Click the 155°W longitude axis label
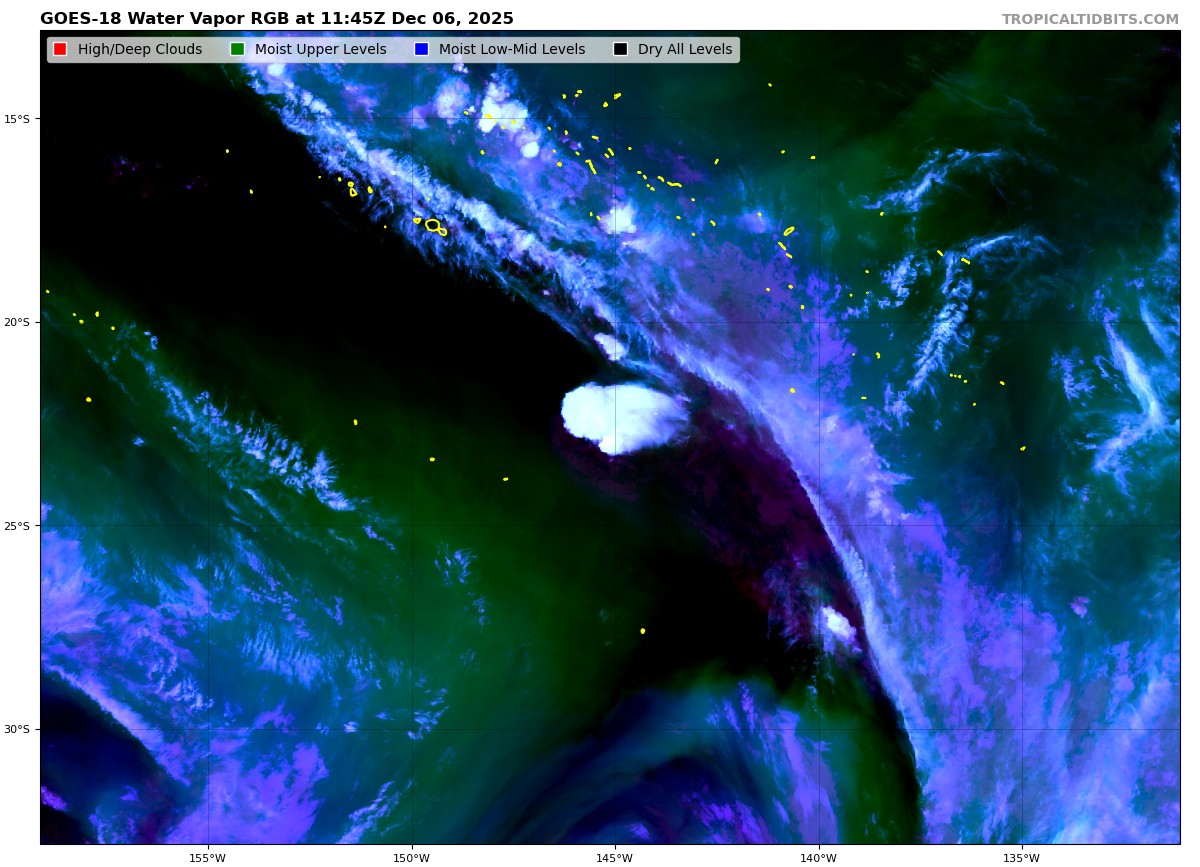Screen dimensions: 1200x867 tap(208, 857)
